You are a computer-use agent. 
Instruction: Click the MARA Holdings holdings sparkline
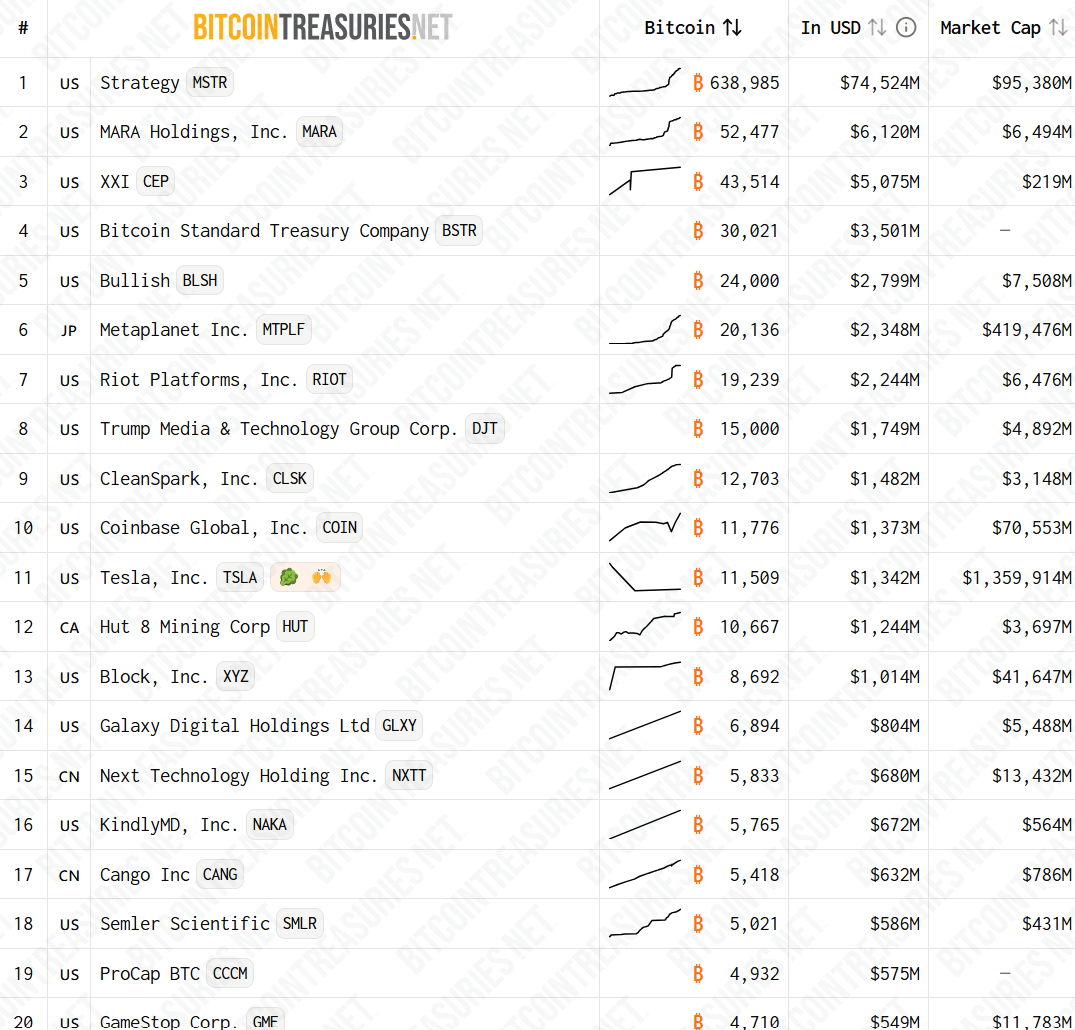pos(645,132)
